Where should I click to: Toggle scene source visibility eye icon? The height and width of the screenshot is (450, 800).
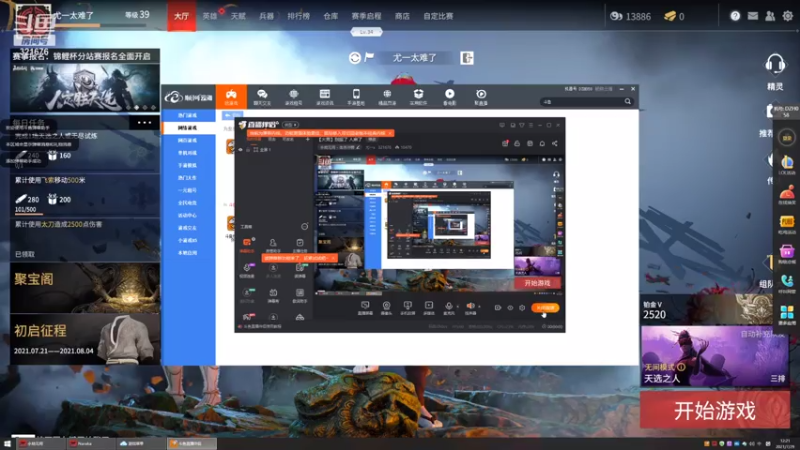(x=240, y=149)
